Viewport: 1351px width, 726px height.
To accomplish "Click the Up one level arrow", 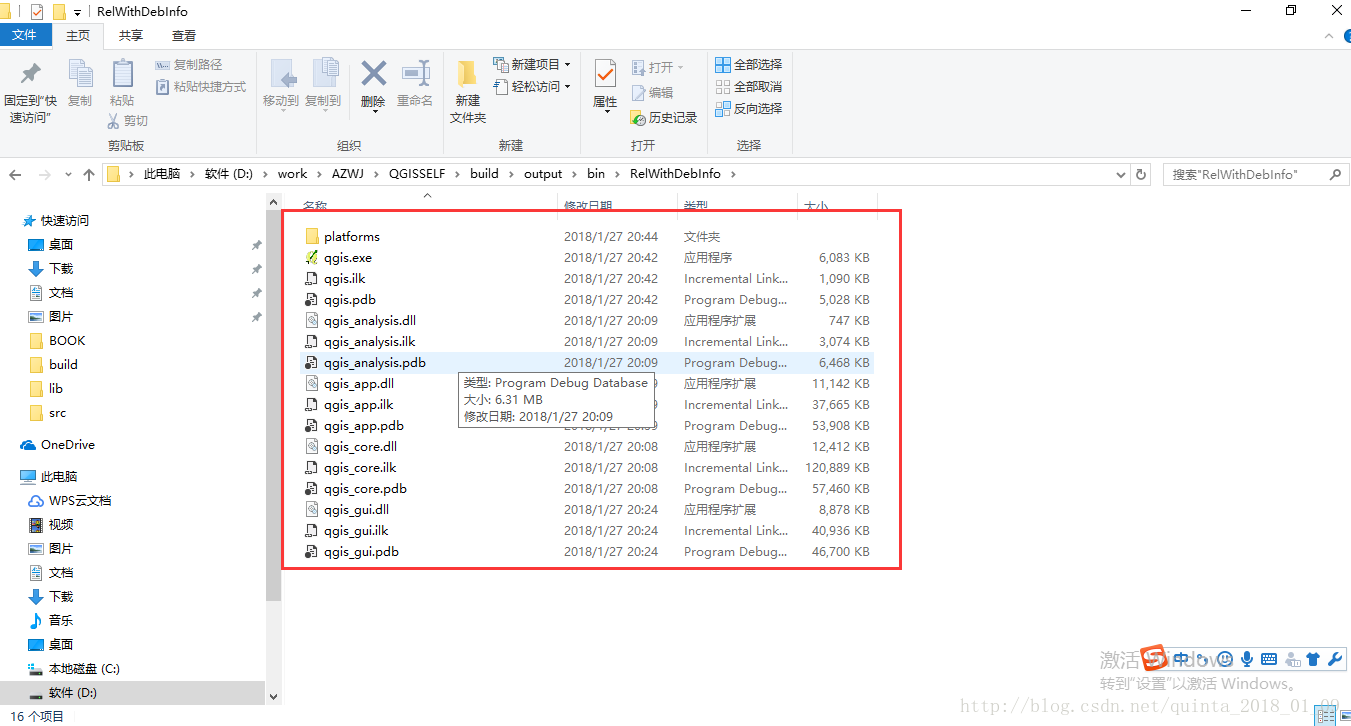I will pos(89,174).
